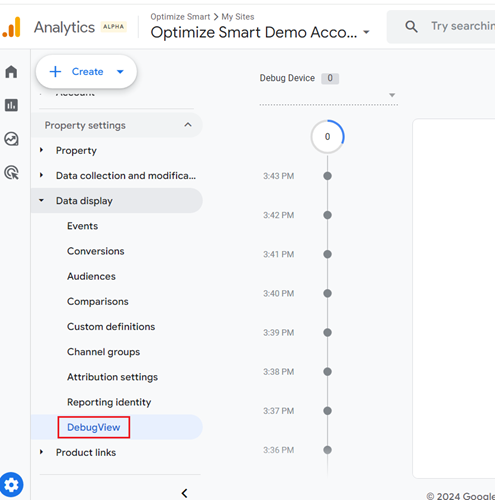
Task: Open the Explore icon in left rail
Action: point(11,139)
